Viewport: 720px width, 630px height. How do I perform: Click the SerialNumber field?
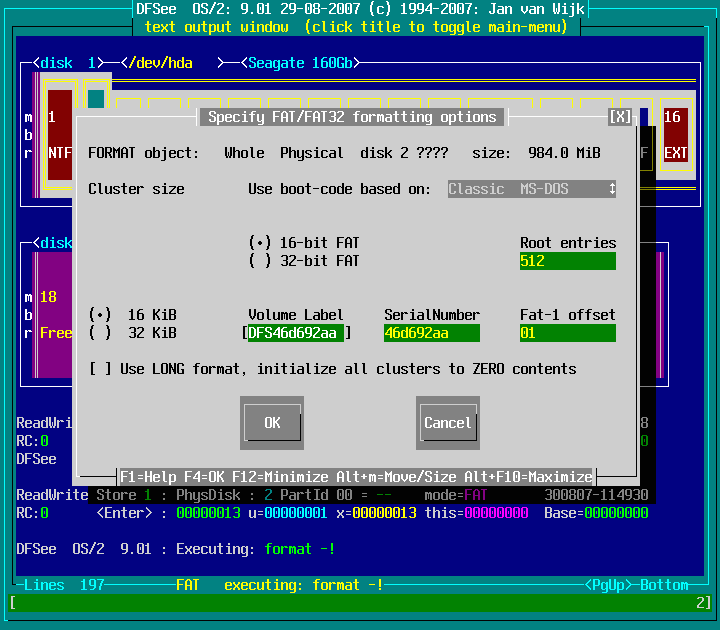[x=431, y=333]
